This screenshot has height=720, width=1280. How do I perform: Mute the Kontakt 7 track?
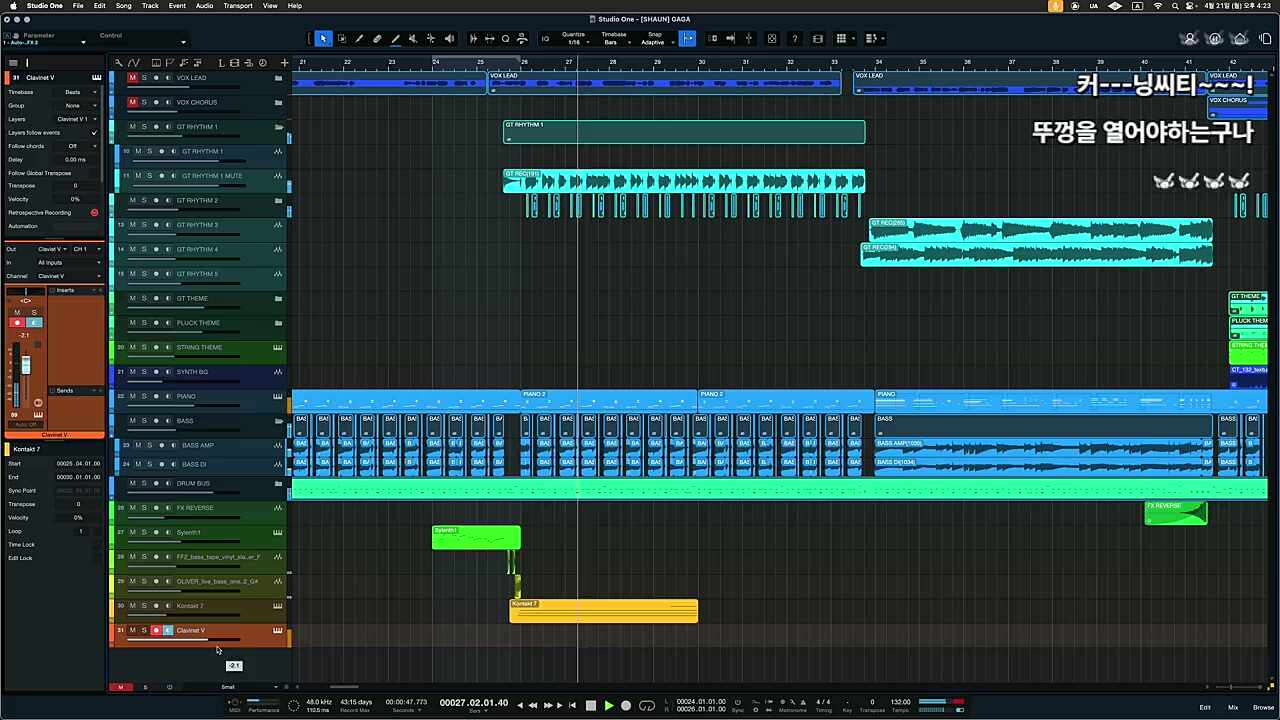[132, 606]
